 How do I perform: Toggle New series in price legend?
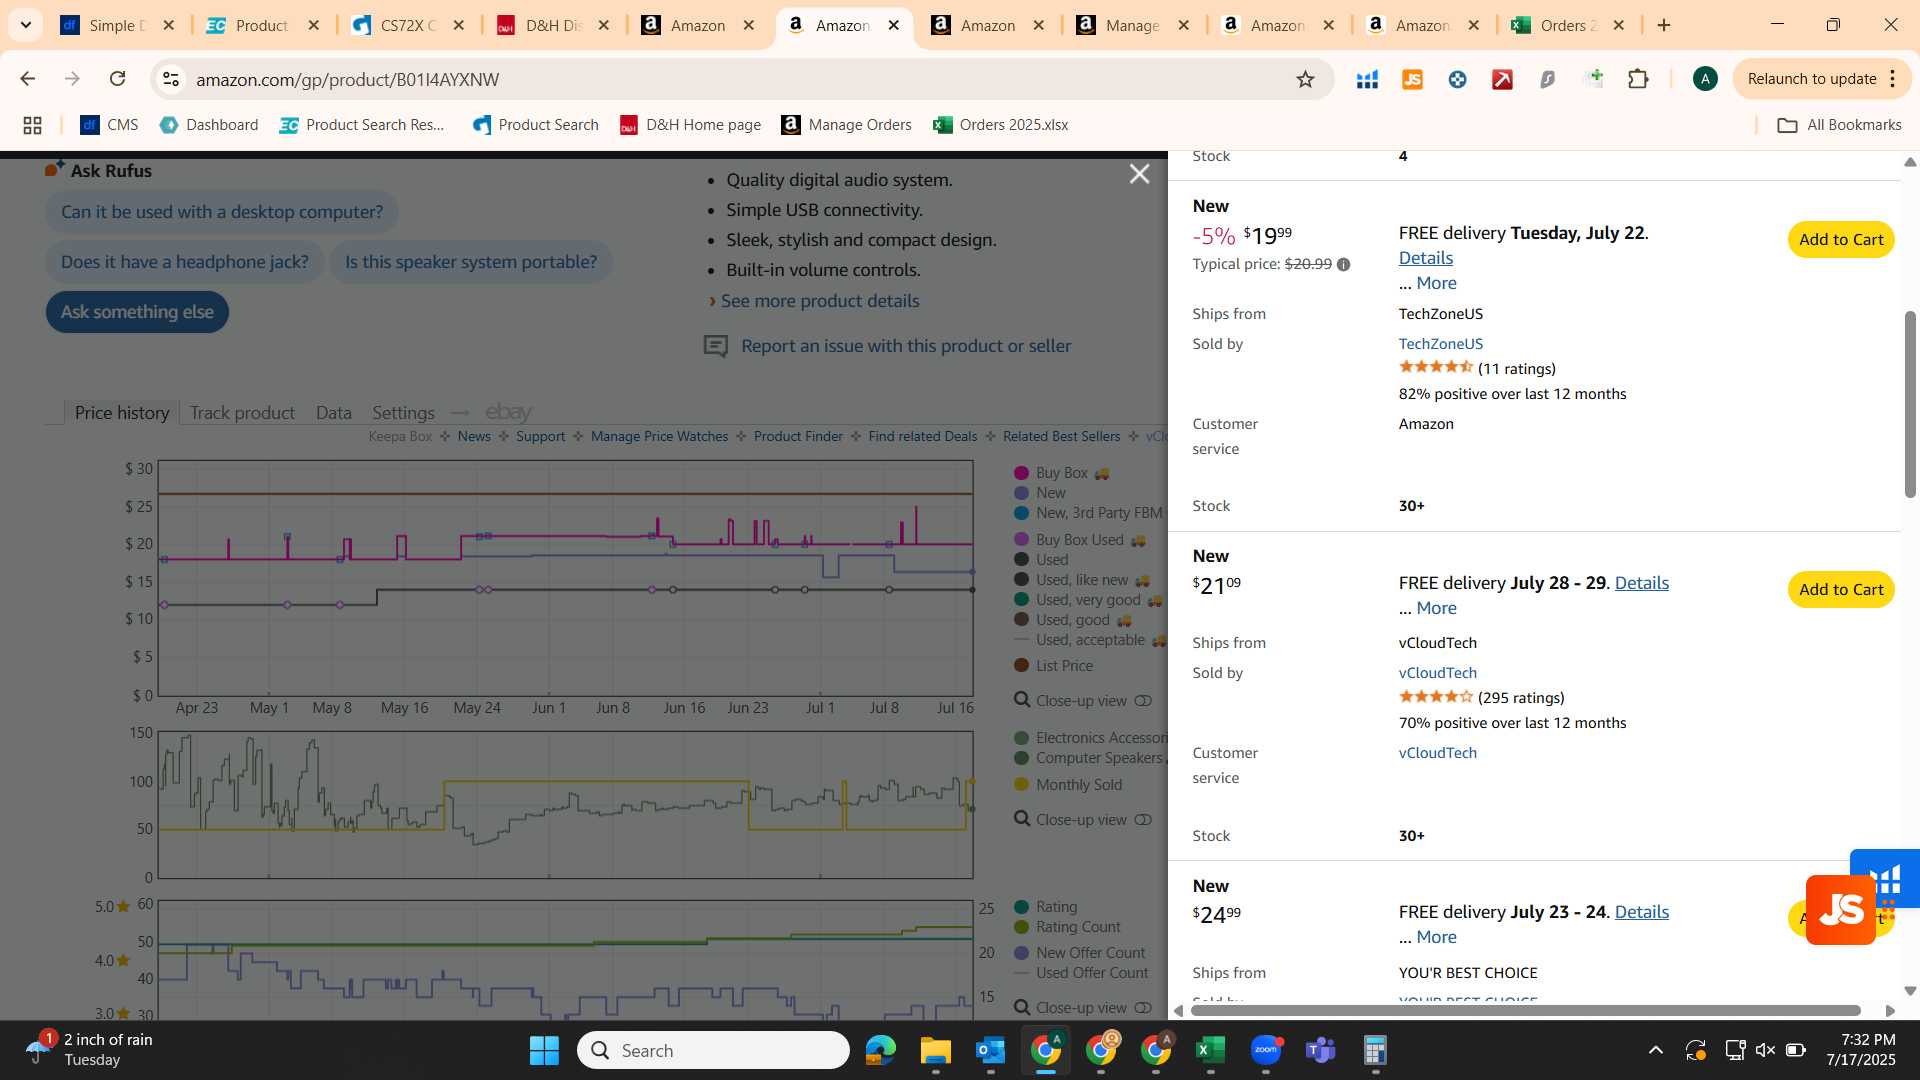pos(1040,493)
